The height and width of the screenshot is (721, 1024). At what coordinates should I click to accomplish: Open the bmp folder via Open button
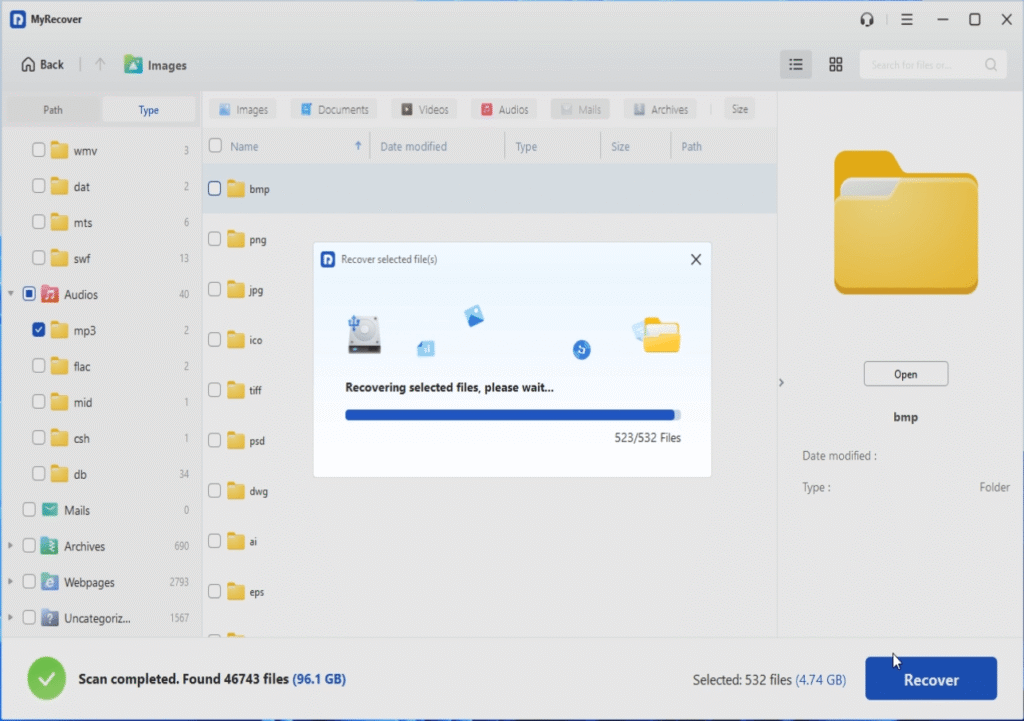(905, 374)
